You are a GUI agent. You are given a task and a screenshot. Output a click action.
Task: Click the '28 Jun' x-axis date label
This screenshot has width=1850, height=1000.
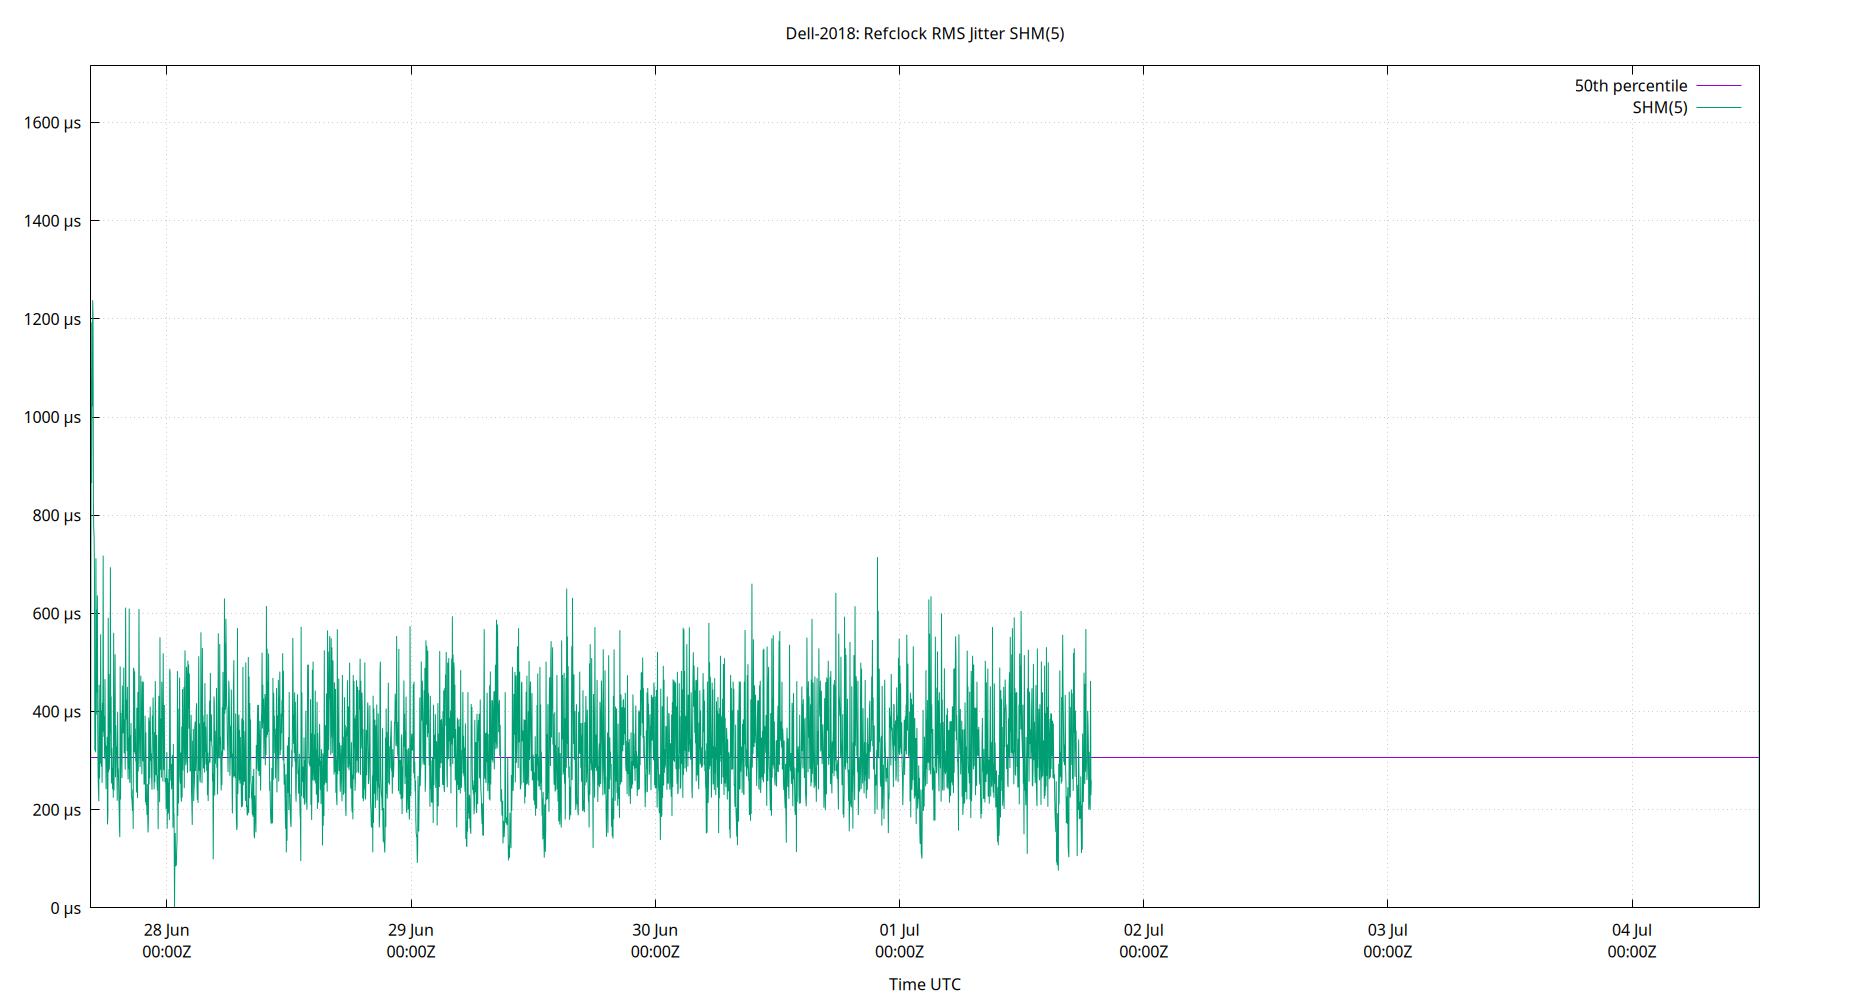[166, 930]
